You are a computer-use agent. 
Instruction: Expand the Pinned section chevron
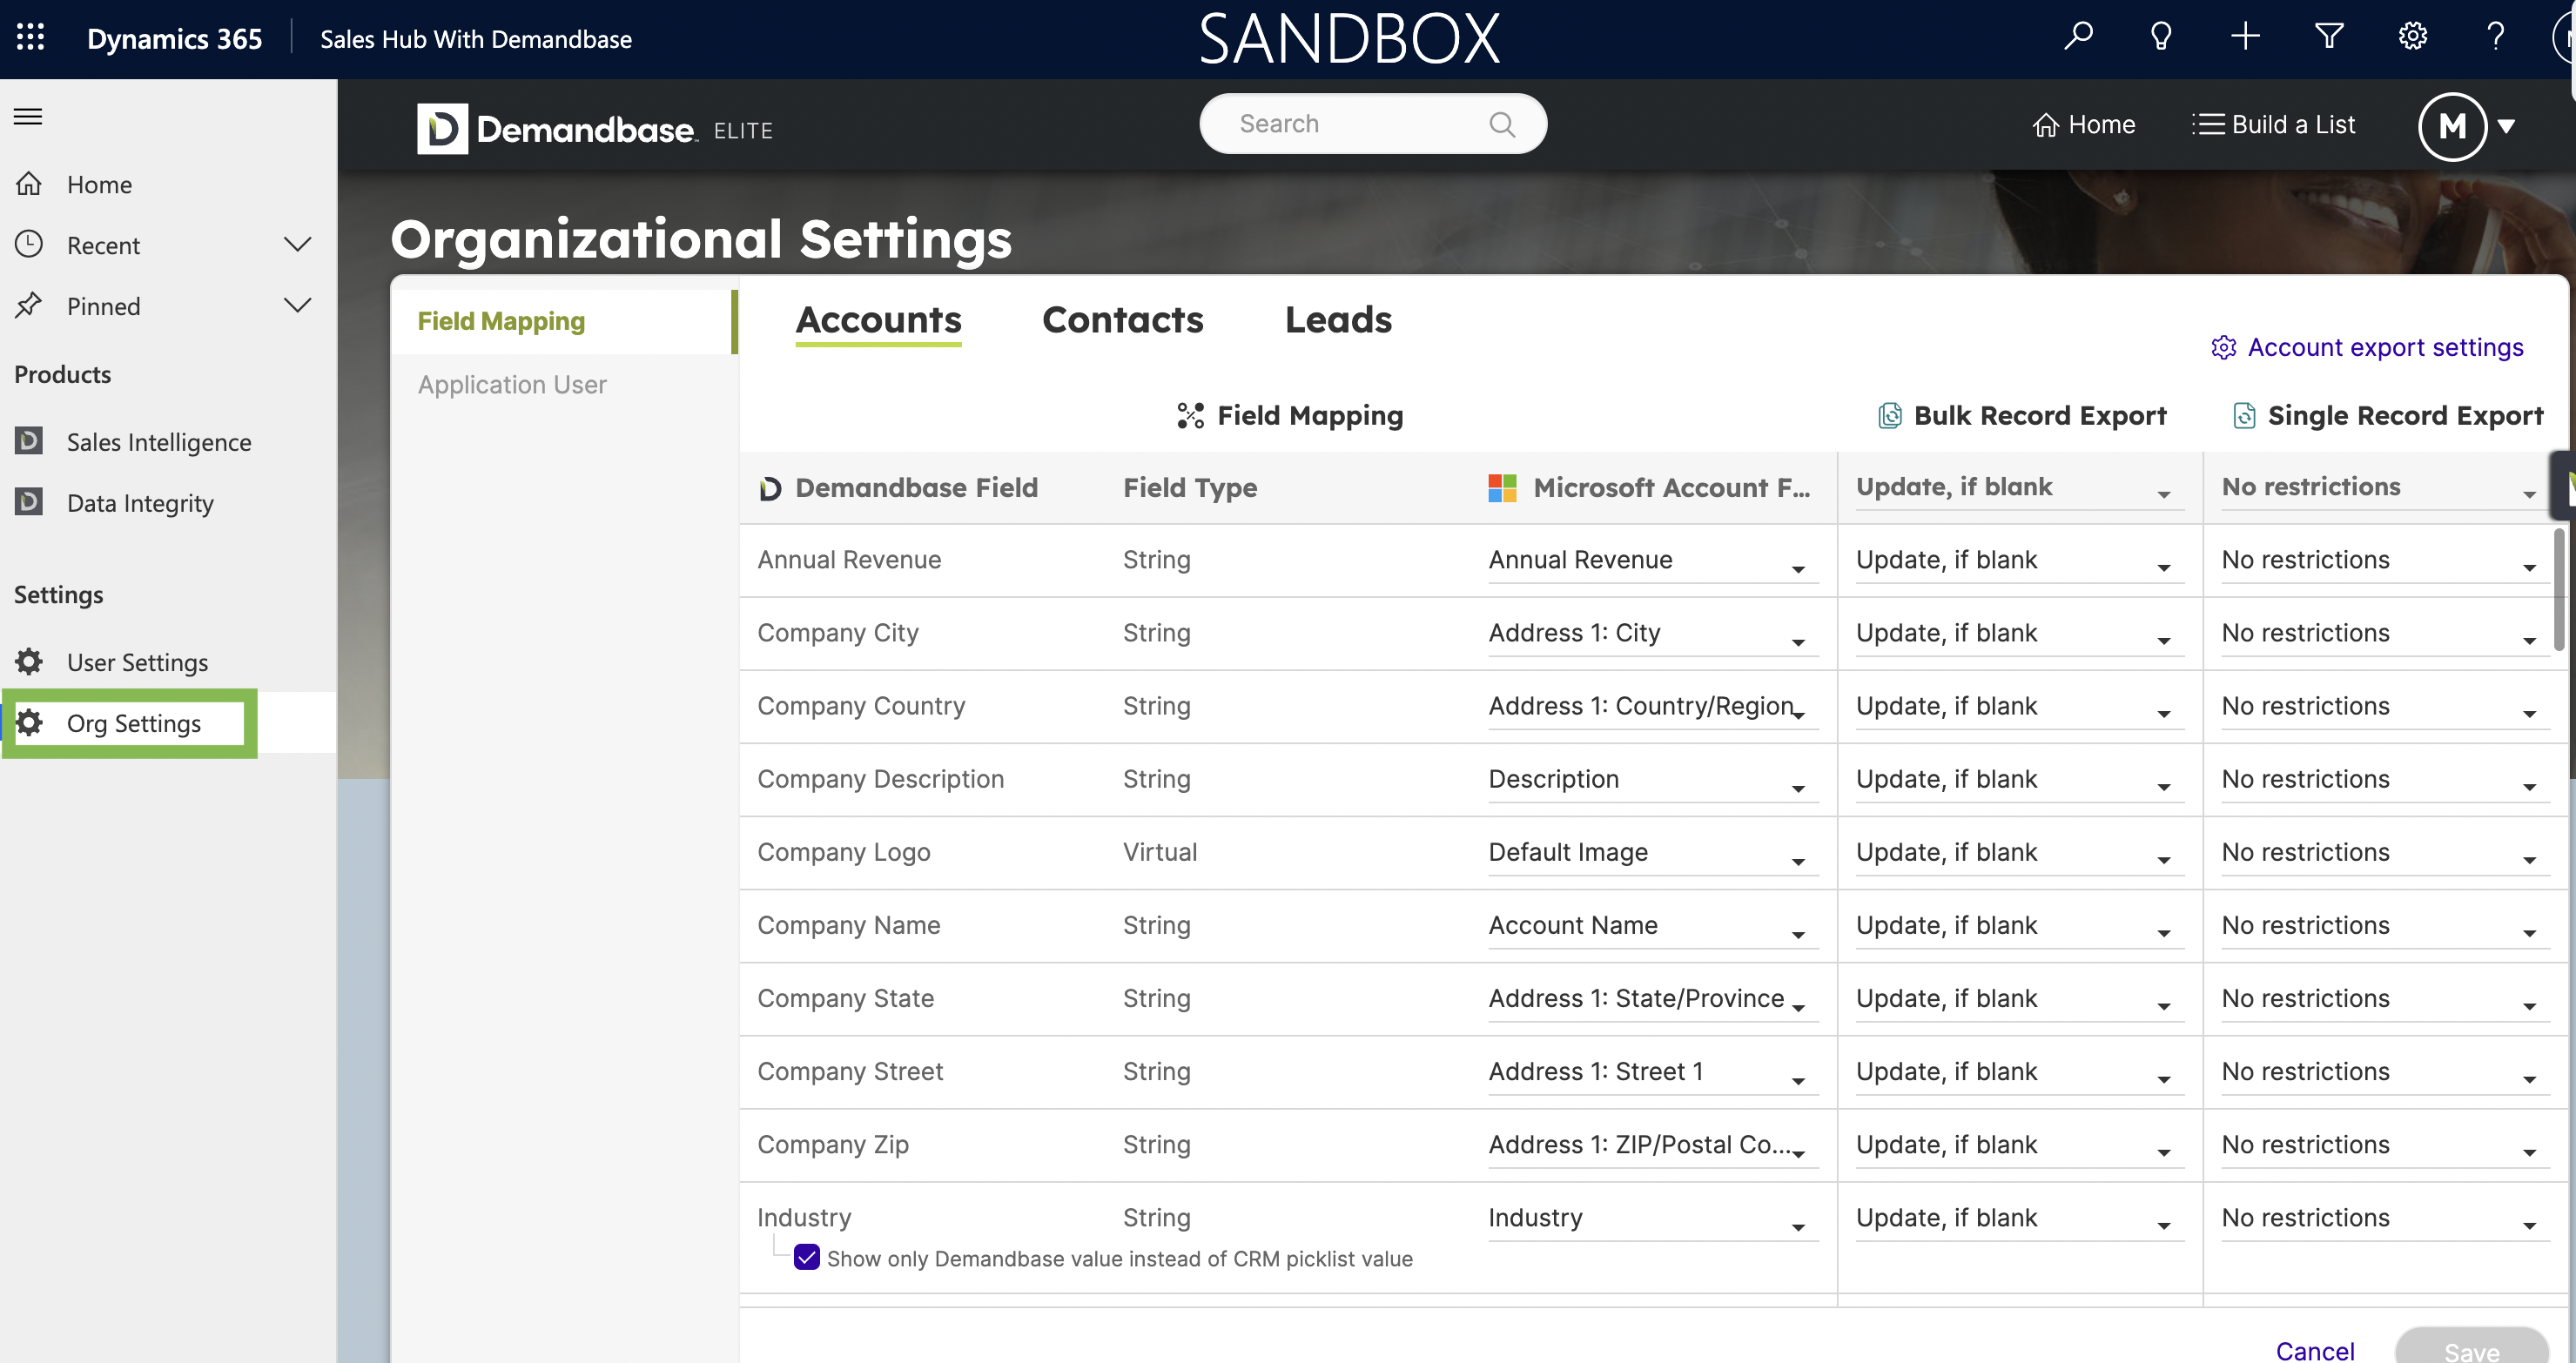coord(297,305)
